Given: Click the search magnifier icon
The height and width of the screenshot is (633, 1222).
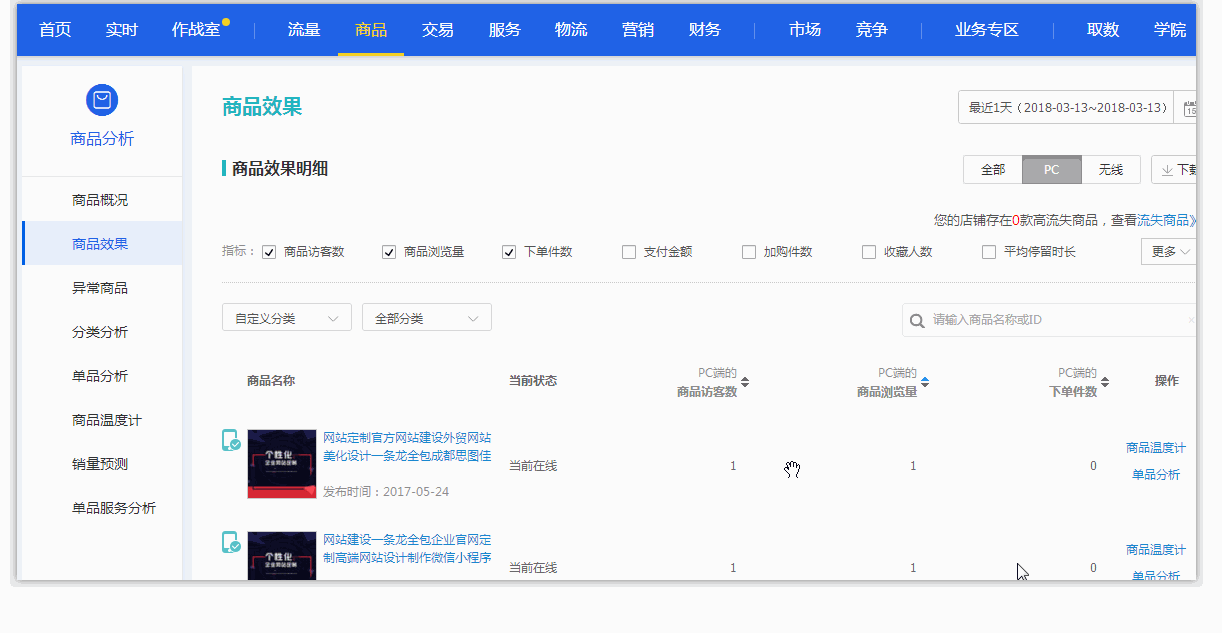Looking at the screenshot, I should pyautogui.click(x=917, y=321).
